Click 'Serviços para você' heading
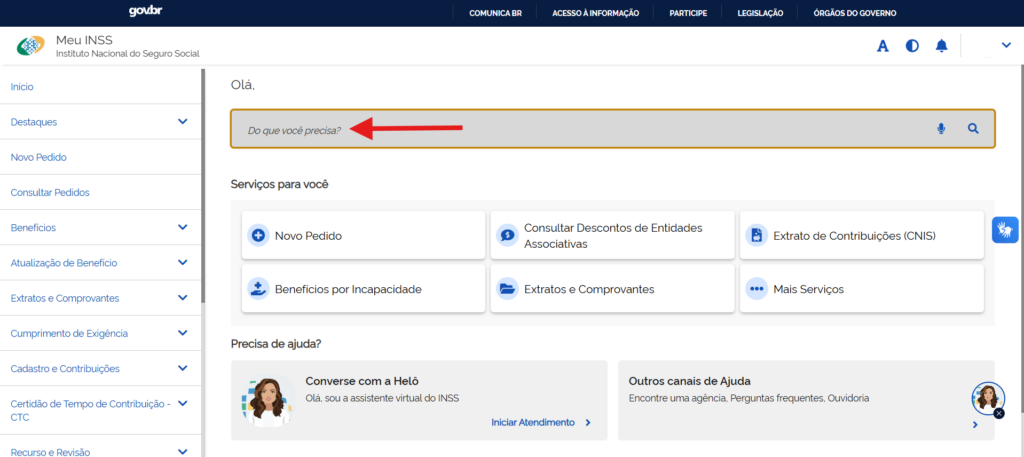1024x457 pixels. (x=280, y=184)
